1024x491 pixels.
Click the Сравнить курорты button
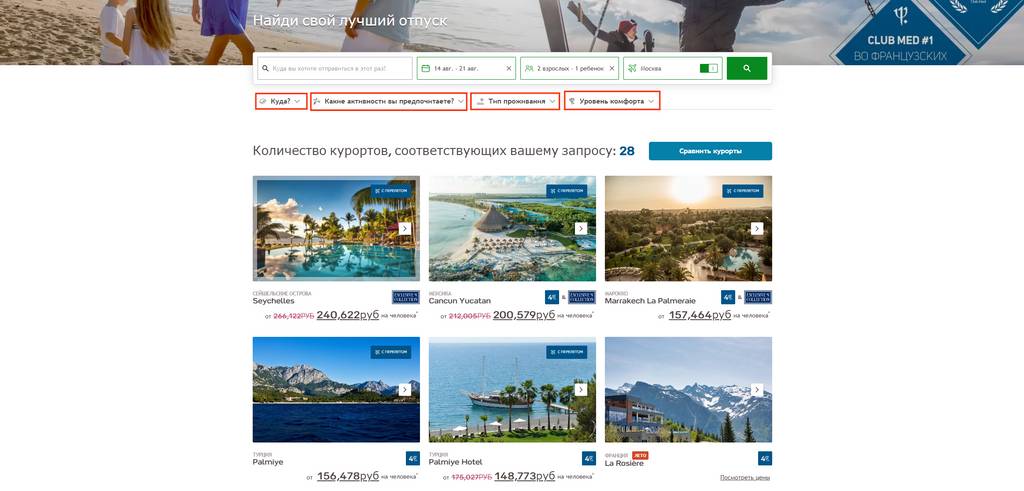coord(710,151)
